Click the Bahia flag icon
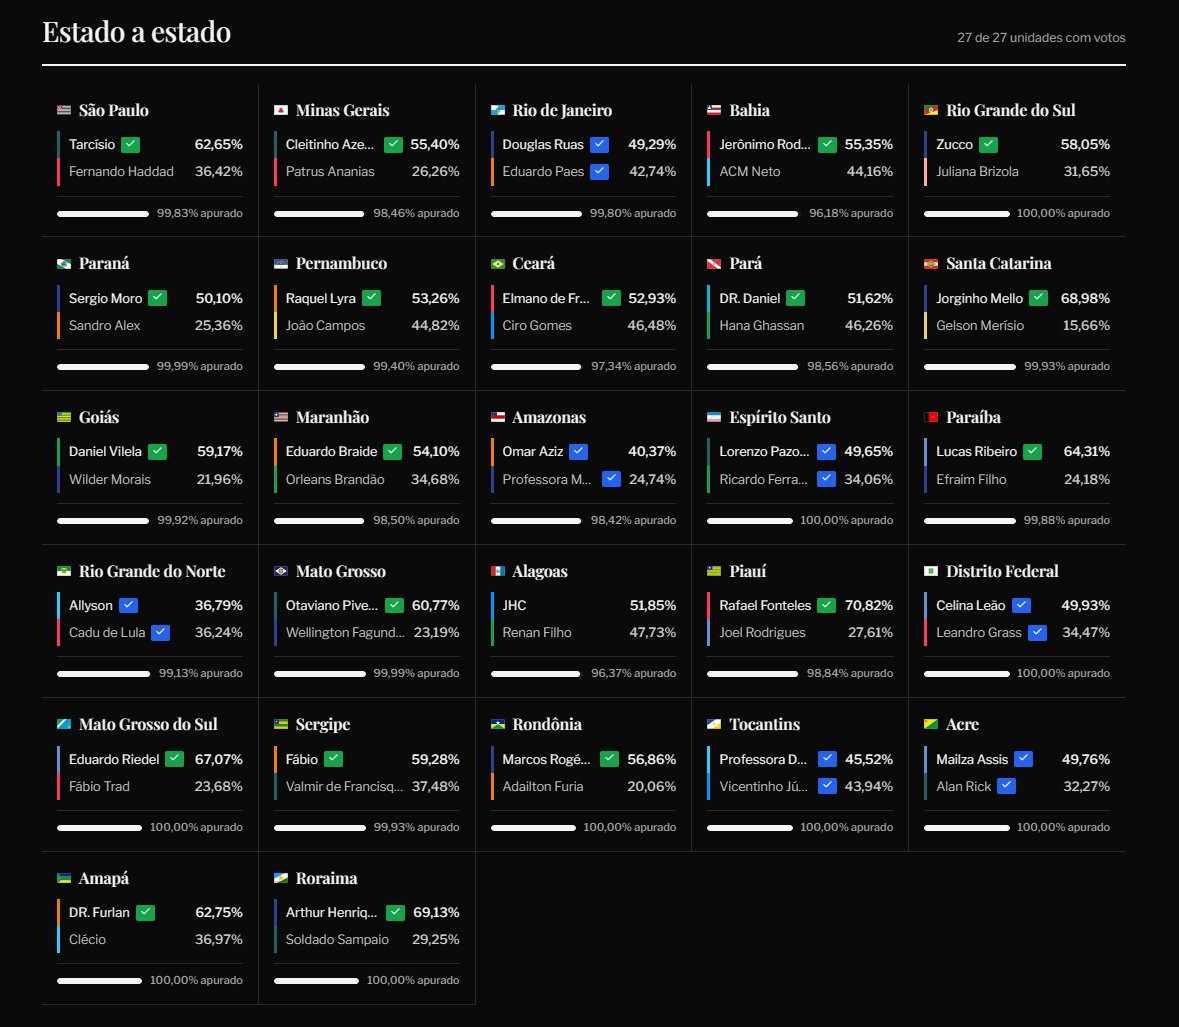The height and width of the screenshot is (1027, 1179). coord(714,111)
